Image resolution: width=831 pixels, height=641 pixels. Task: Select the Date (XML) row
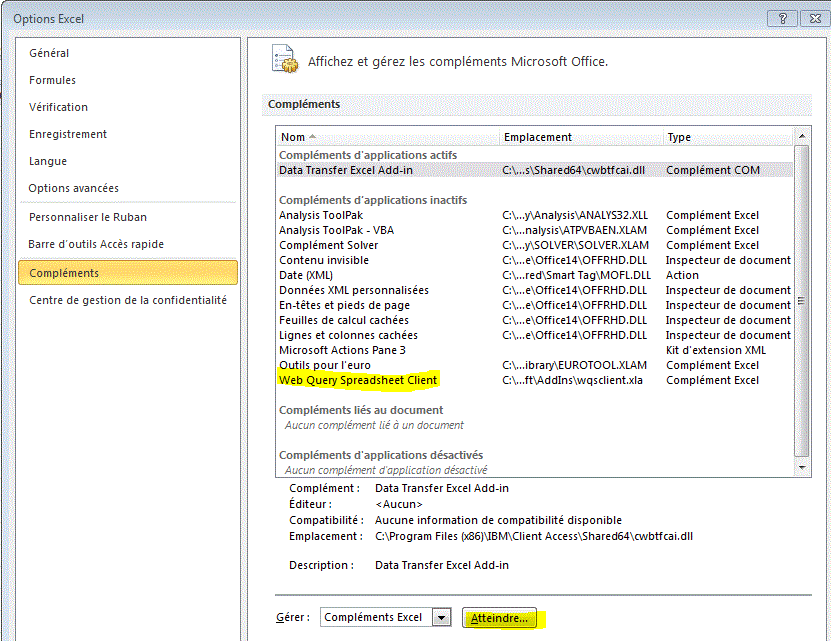534,275
